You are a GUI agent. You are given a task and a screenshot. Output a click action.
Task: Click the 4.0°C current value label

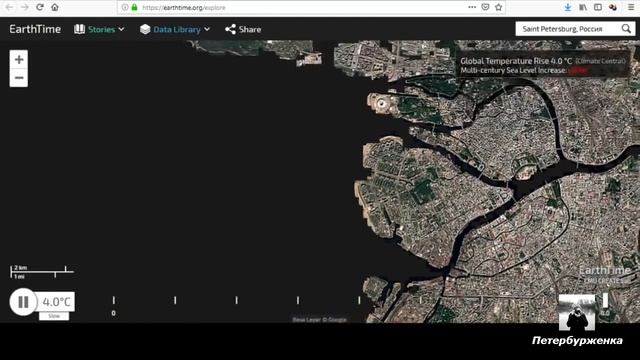point(56,302)
